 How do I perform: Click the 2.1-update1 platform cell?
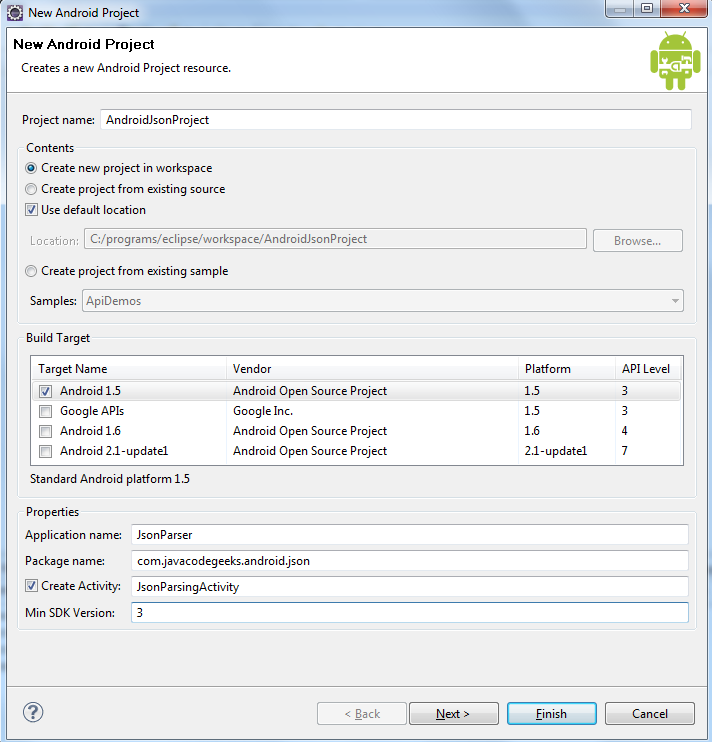pyautogui.click(x=556, y=451)
